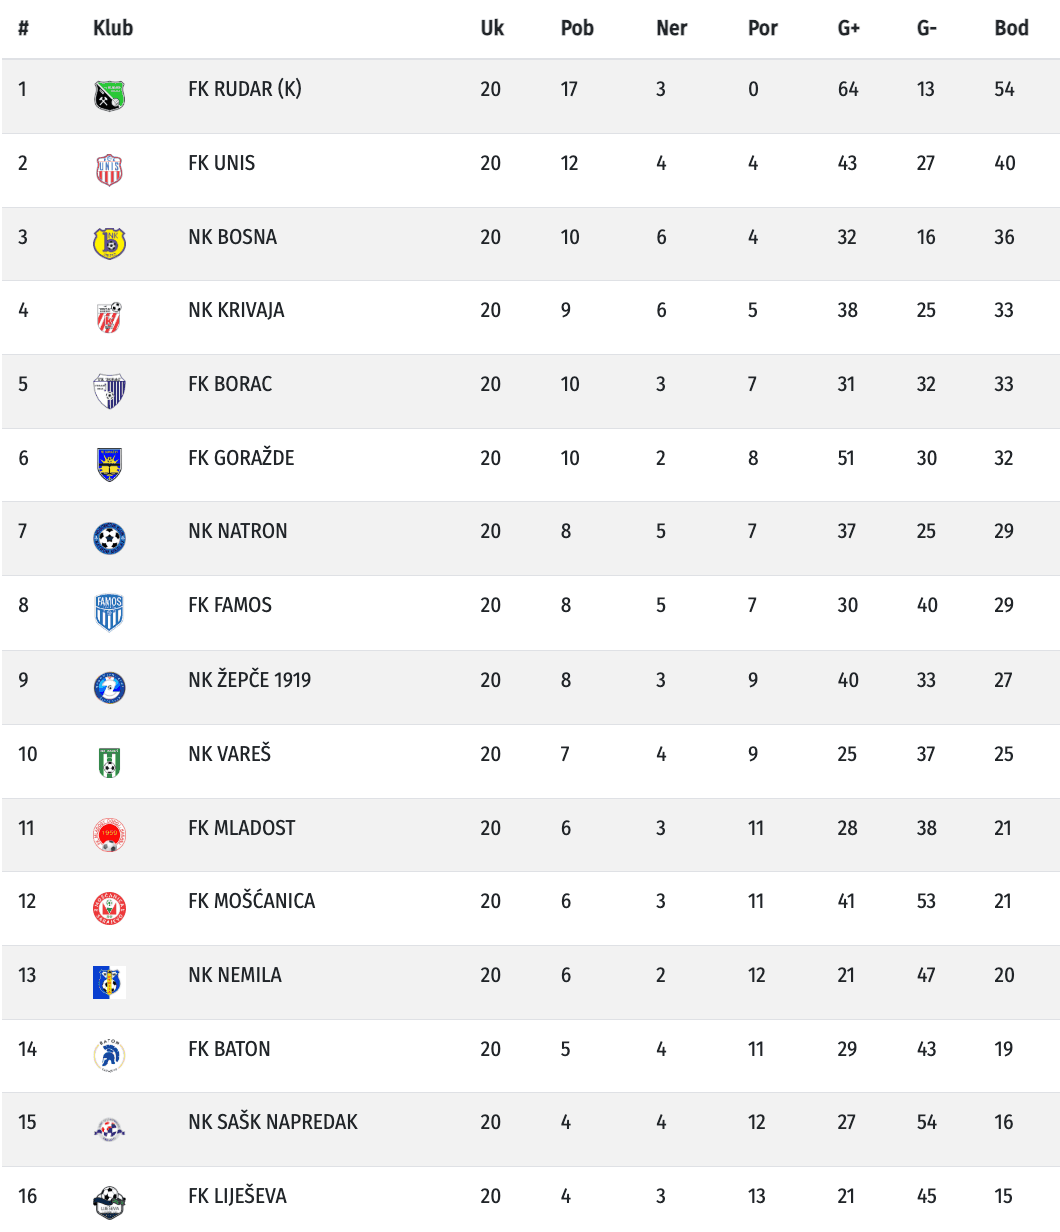Click the NK Žepče 1919 logo

coord(109,687)
